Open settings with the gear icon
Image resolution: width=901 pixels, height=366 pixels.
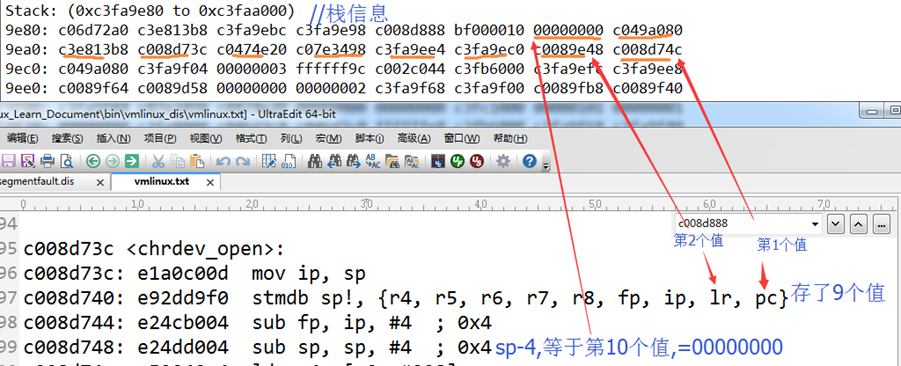coord(503,161)
